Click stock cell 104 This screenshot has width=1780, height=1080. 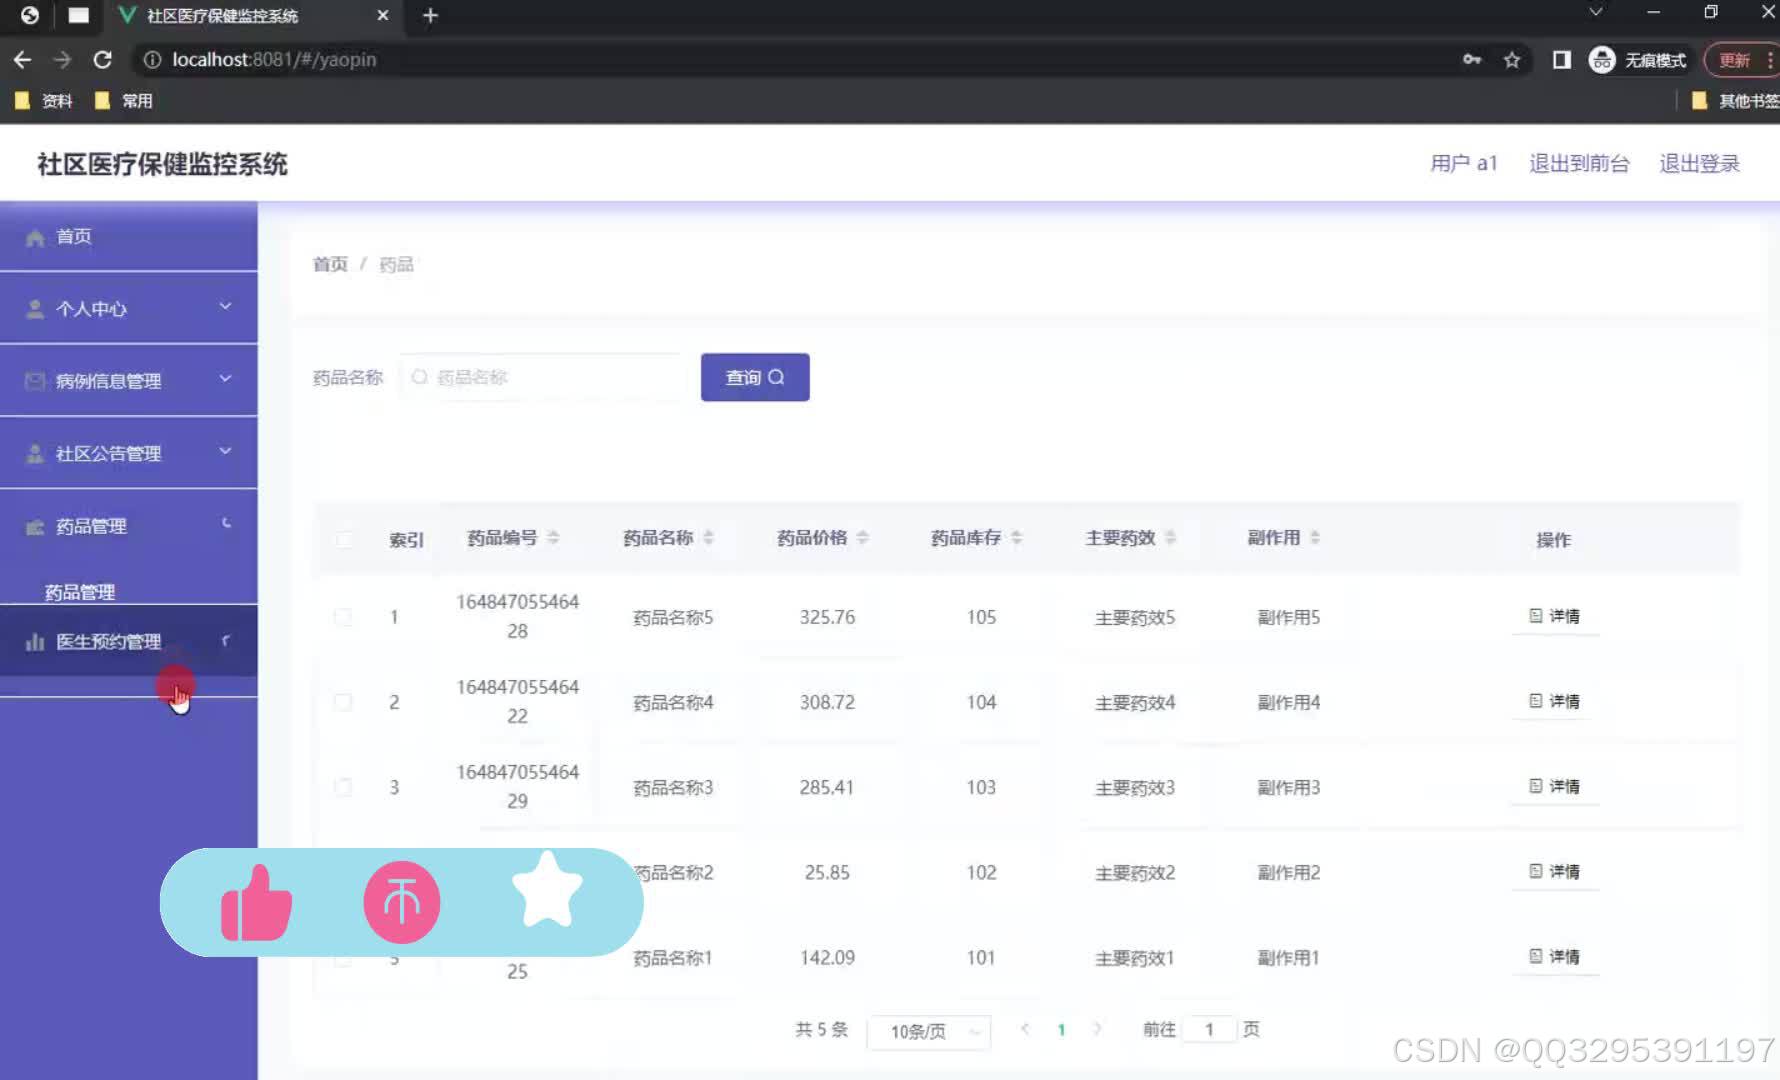coord(981,702)
